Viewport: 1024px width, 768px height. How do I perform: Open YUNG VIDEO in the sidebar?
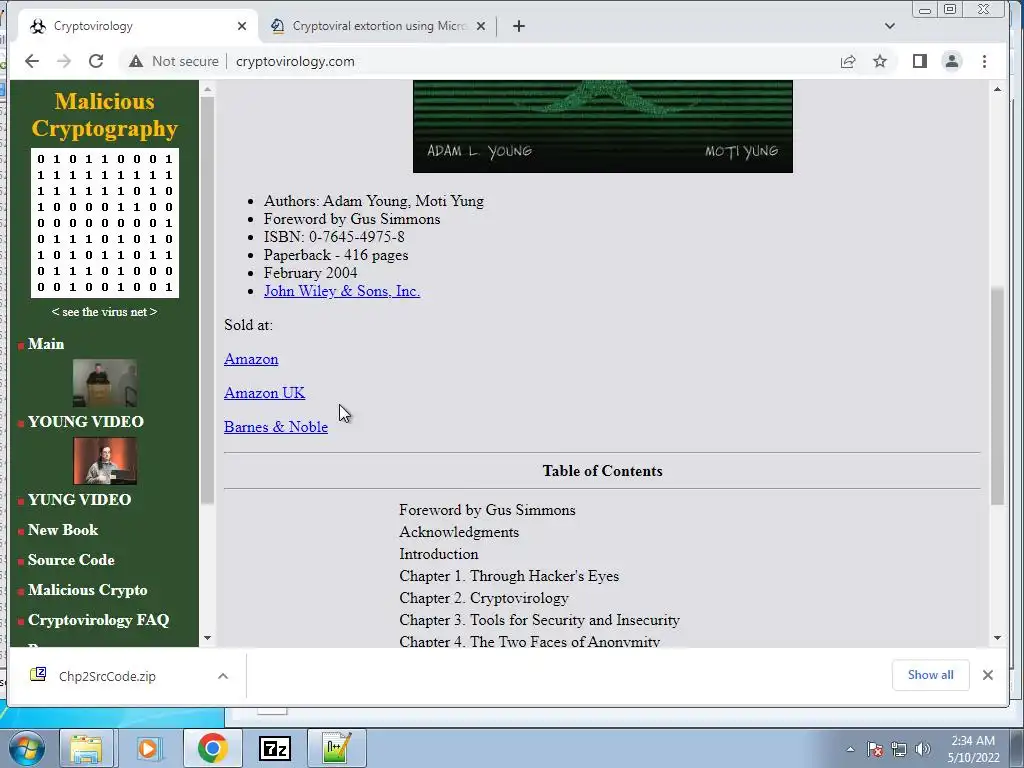[x=79, y=500]
